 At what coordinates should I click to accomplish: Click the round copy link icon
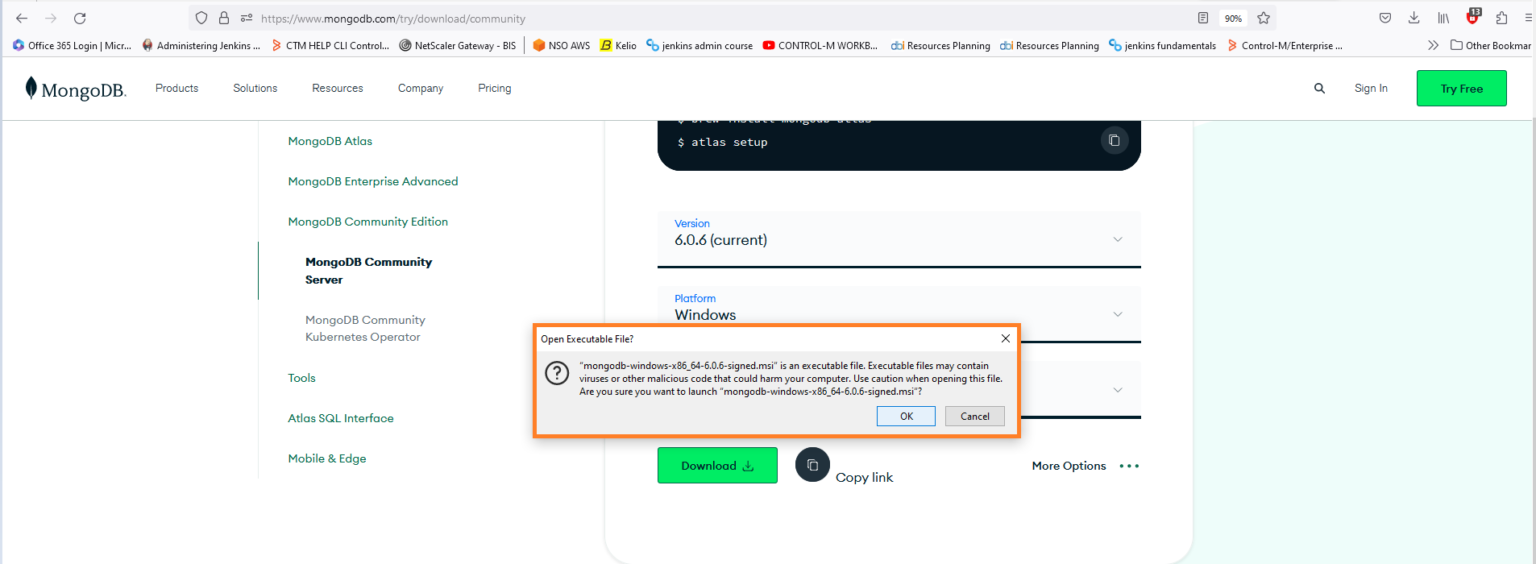[x=812, y=465]
